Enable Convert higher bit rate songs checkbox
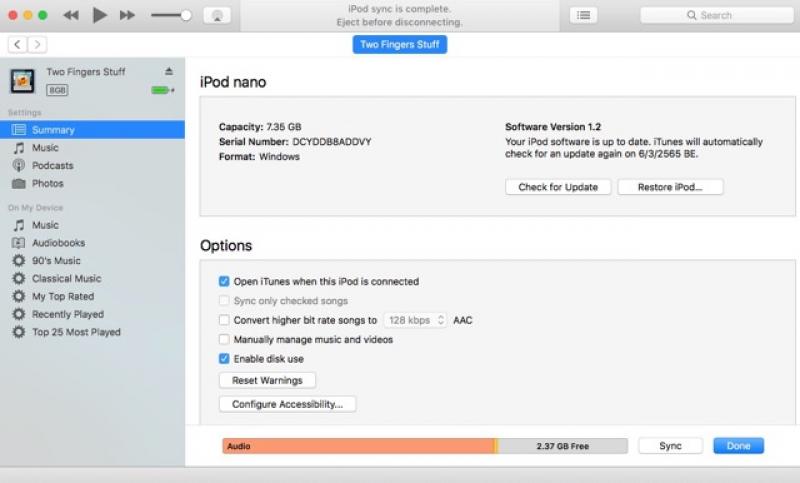Screen dimensions: 800x483 pos(224,320)
